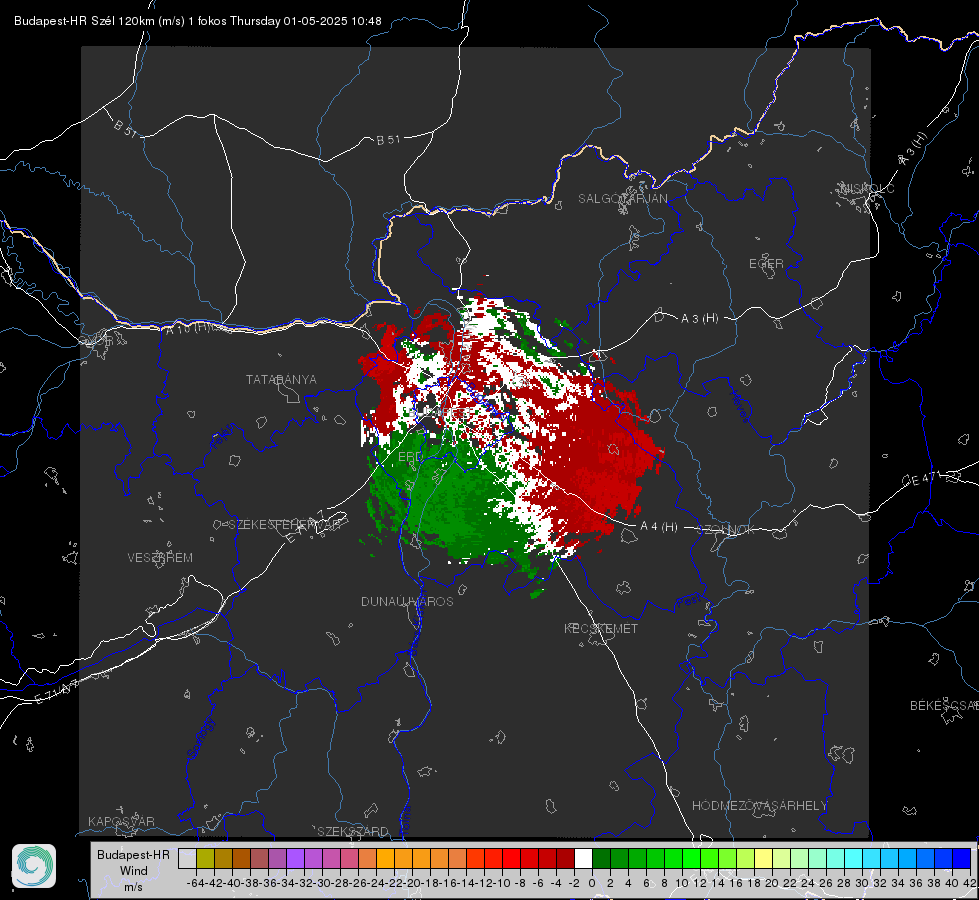Select the dark green swatch between 0 and 2

pos(601,858)
